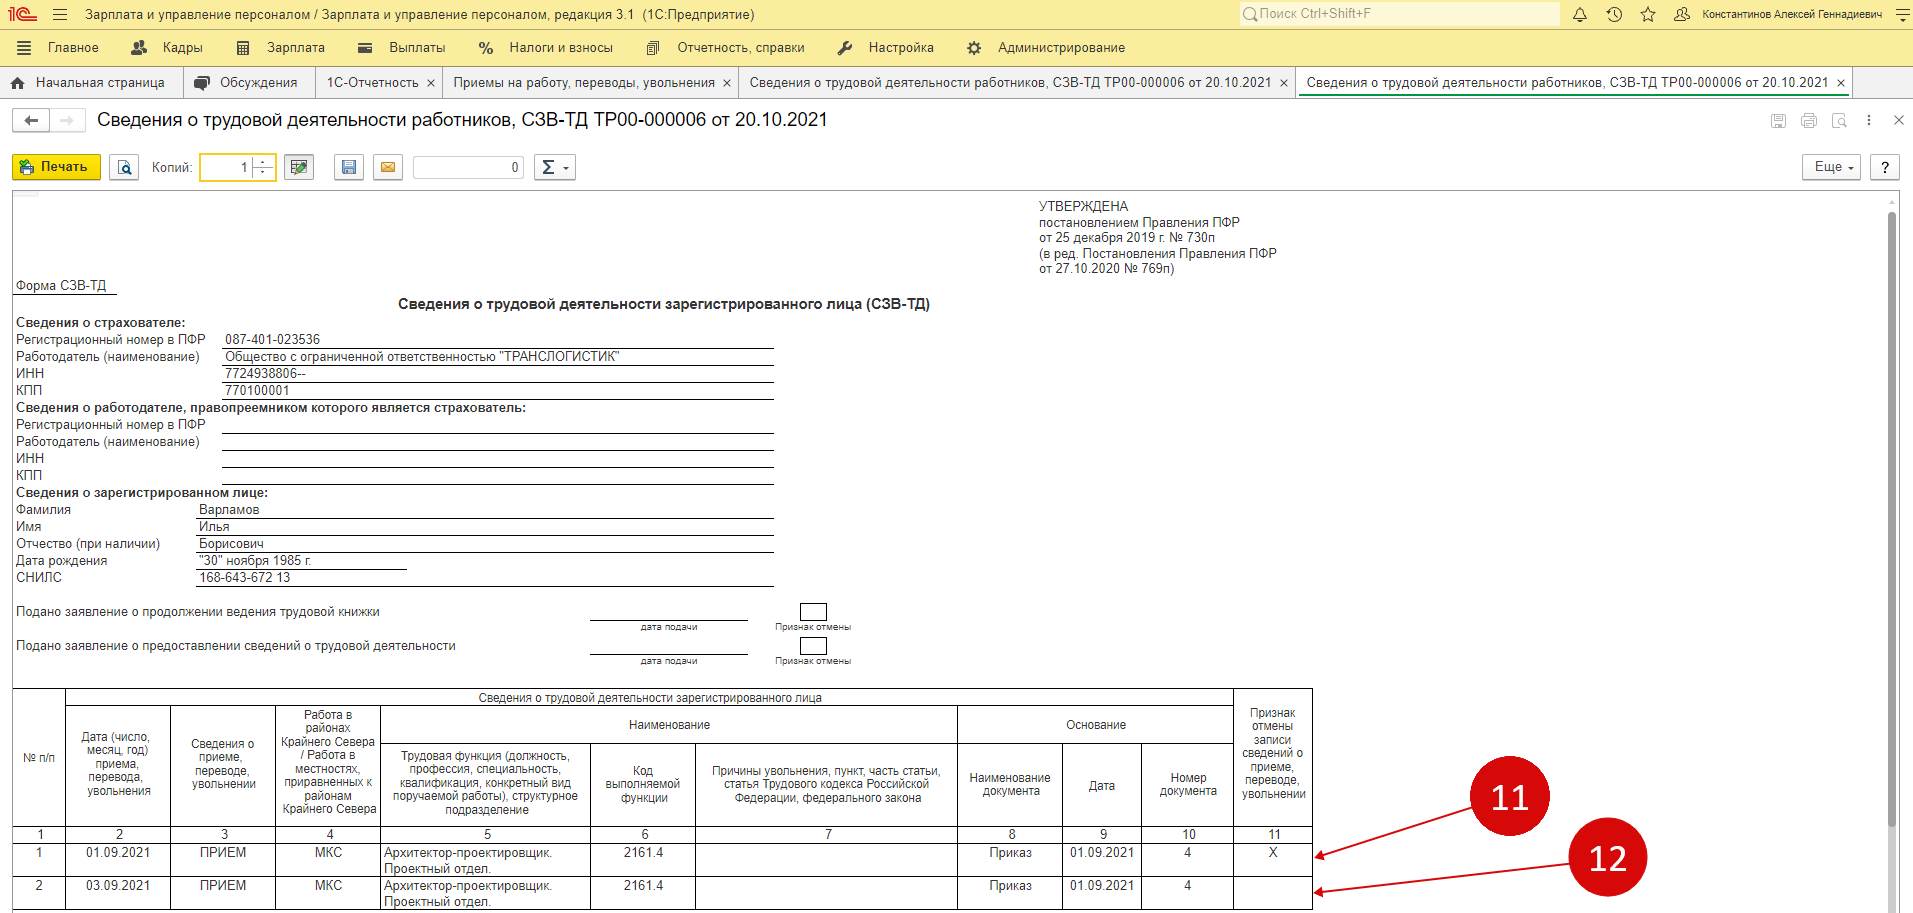This screenshot has height=913, width=1913.
Task: Select first name cell Илья
Action: pos(485,527)
